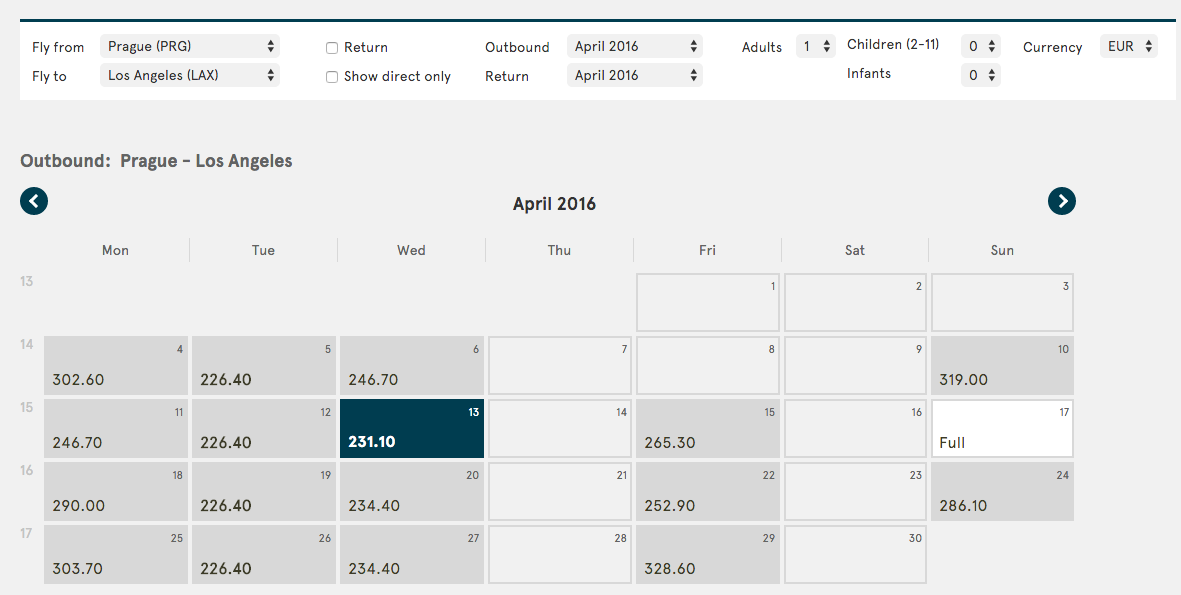Select April 29 fare 328.60

(x=708, y=555)
